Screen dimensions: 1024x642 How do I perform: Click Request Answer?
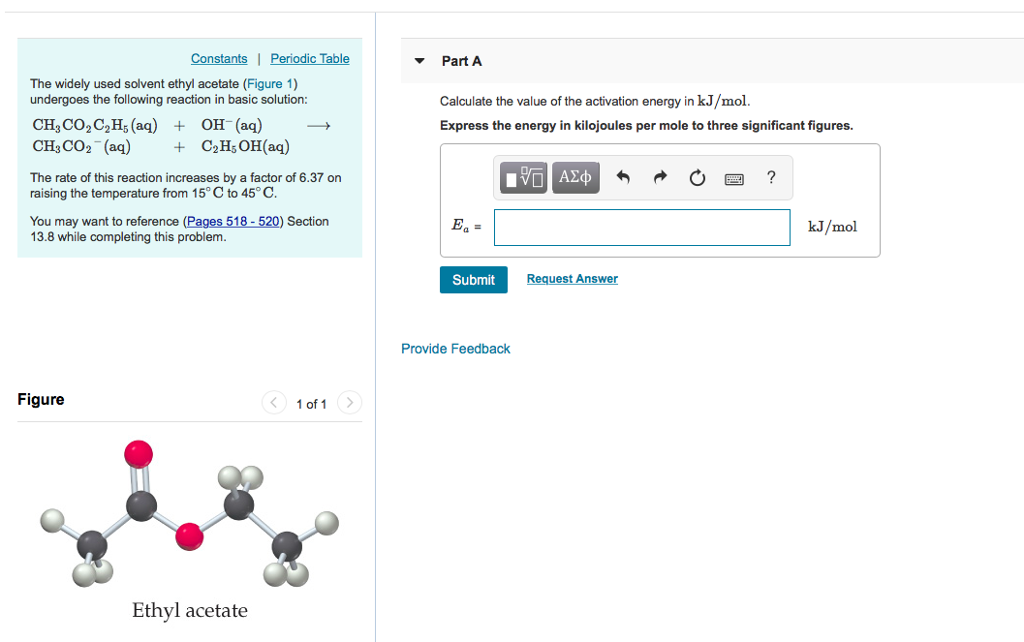coord(571,278)
